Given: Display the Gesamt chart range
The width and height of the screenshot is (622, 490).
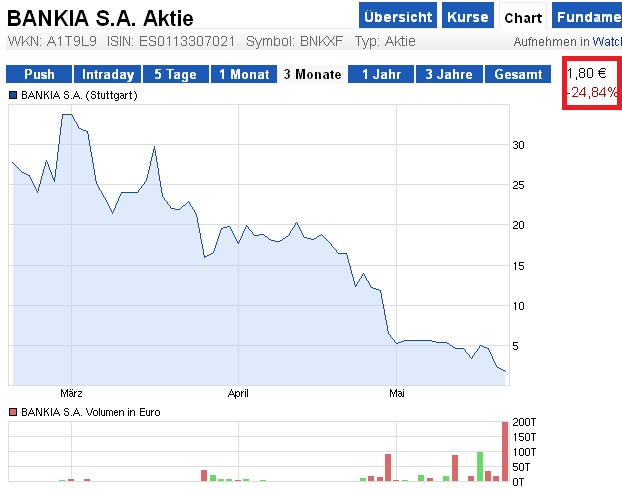Looking at the screenshot, I should tap(518, 75).
